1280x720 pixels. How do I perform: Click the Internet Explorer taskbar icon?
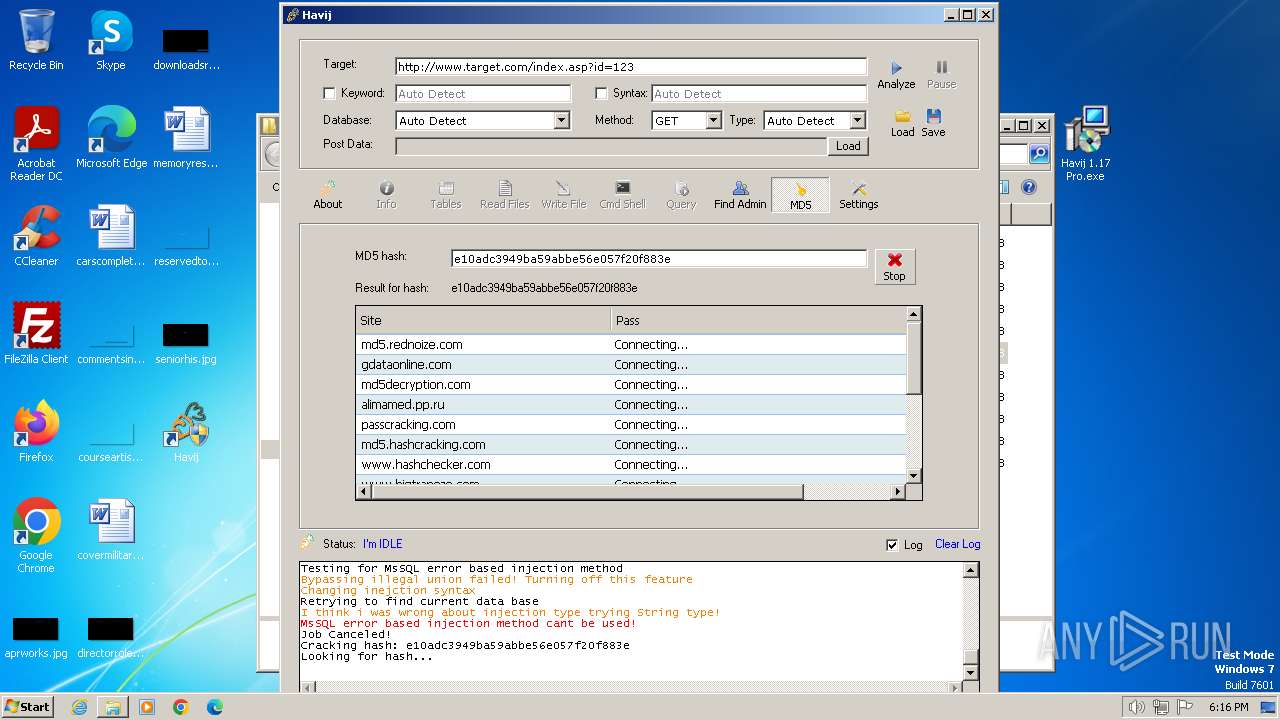(x=79, y=707)
